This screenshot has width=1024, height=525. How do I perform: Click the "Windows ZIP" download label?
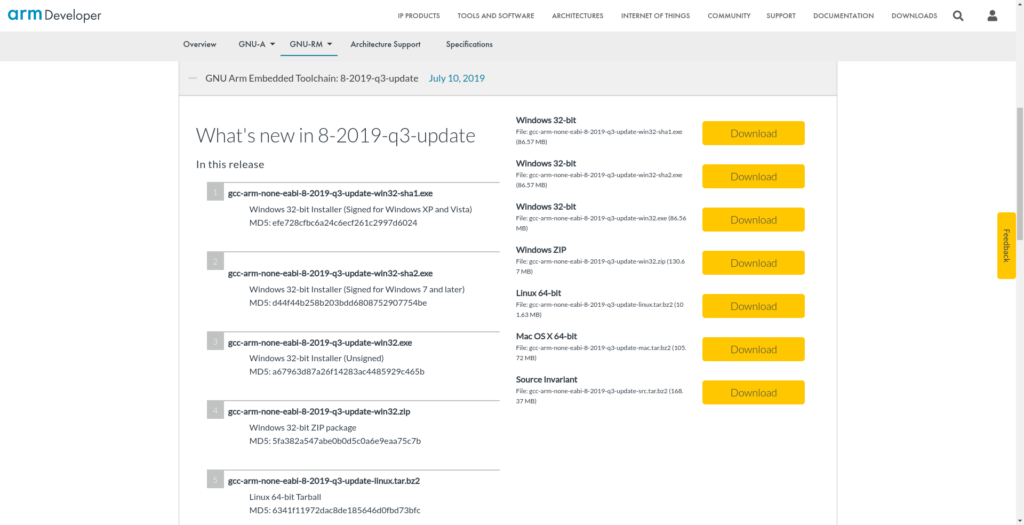[x=541, y=249]
